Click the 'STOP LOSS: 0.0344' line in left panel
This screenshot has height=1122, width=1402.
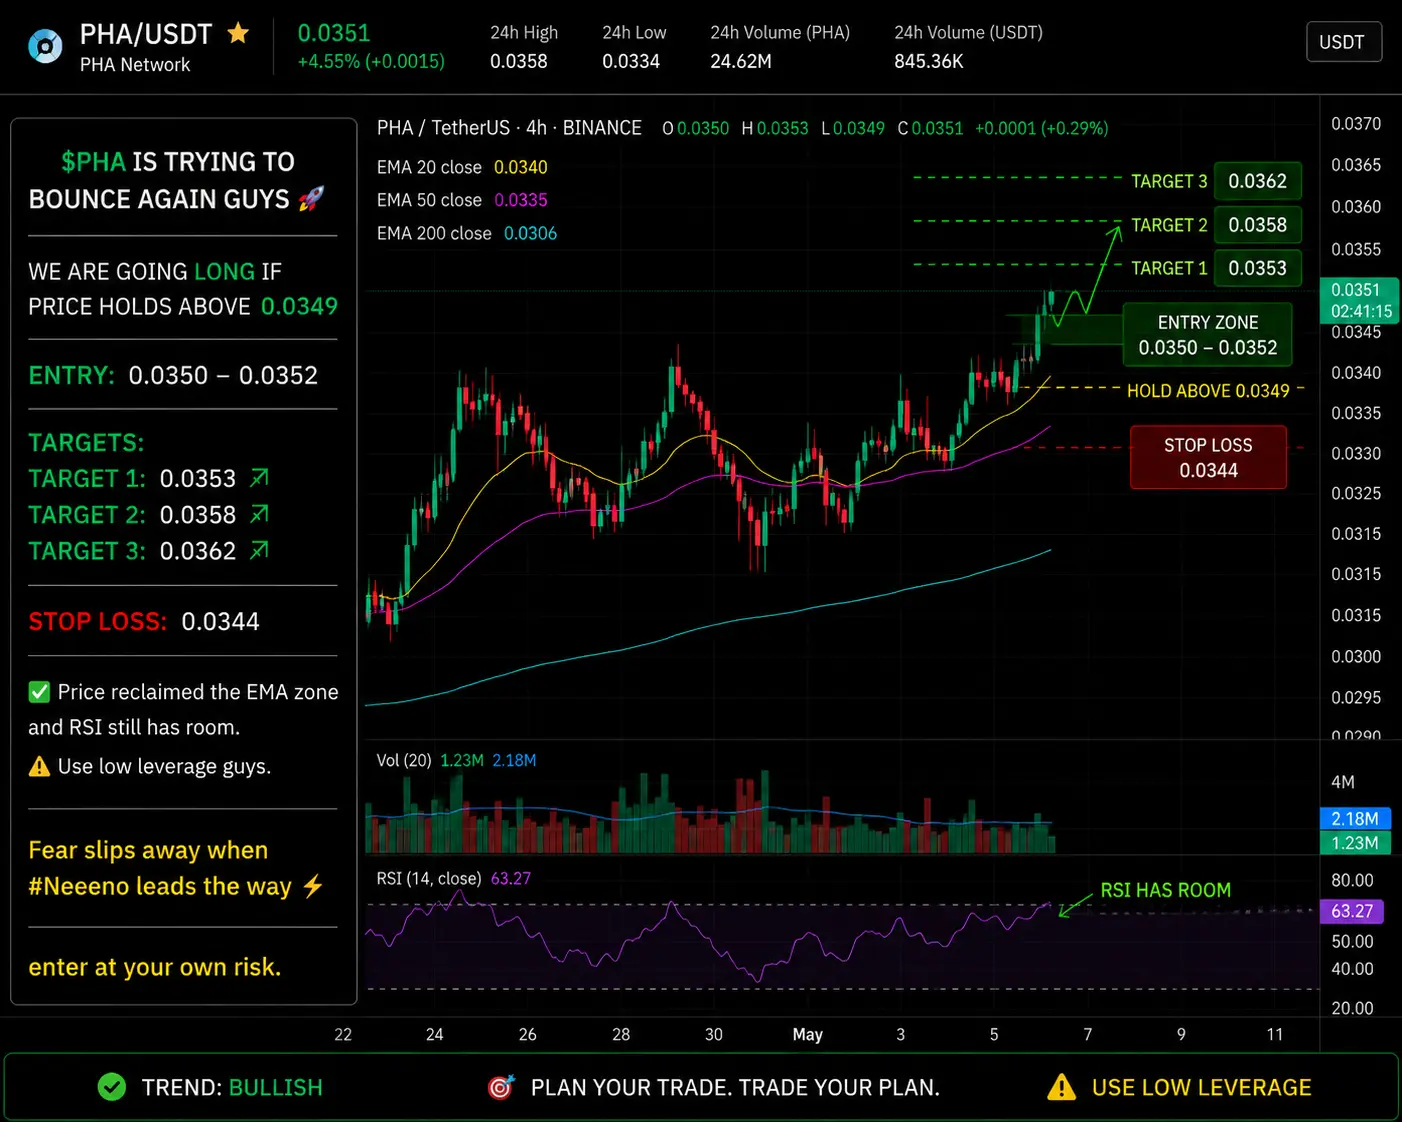(144, 621)
